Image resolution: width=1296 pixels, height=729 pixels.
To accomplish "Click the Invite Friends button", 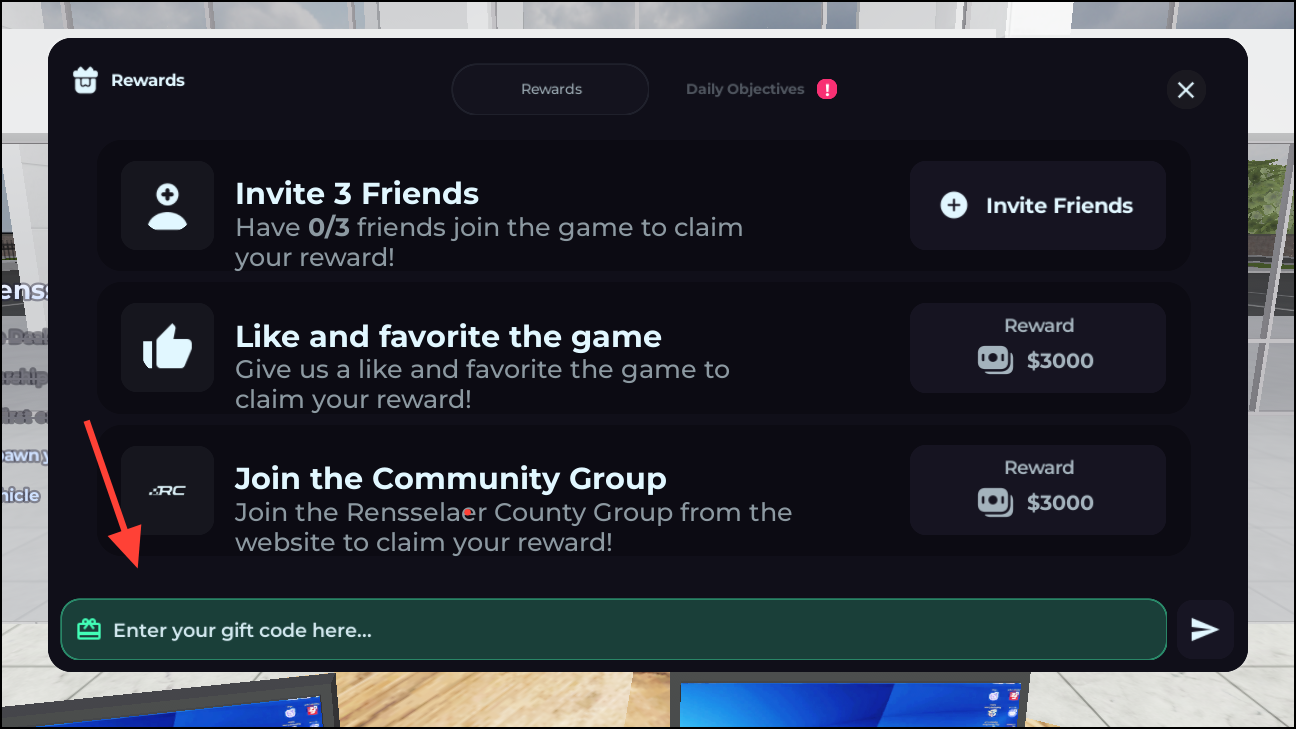I will (1038, 205).
